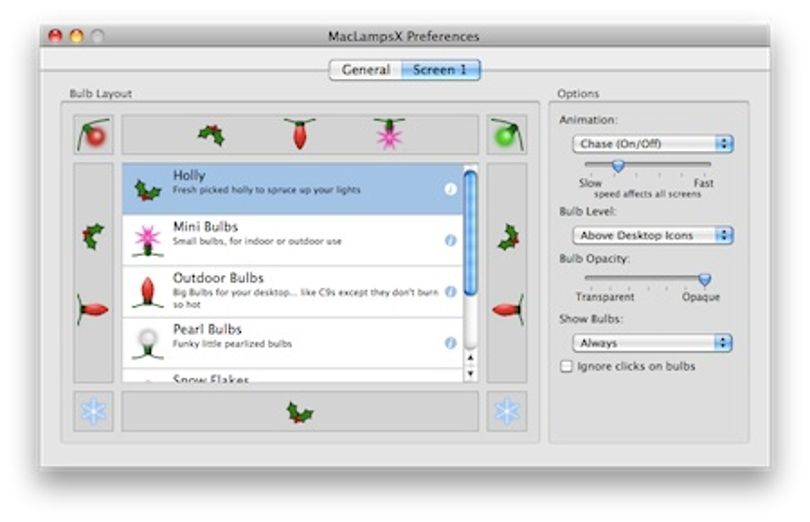This screenshot has height=522, width=810.
Task: Select the pink mini bulb in top strip
Action: pyautogui.click(x=389, y=134)
